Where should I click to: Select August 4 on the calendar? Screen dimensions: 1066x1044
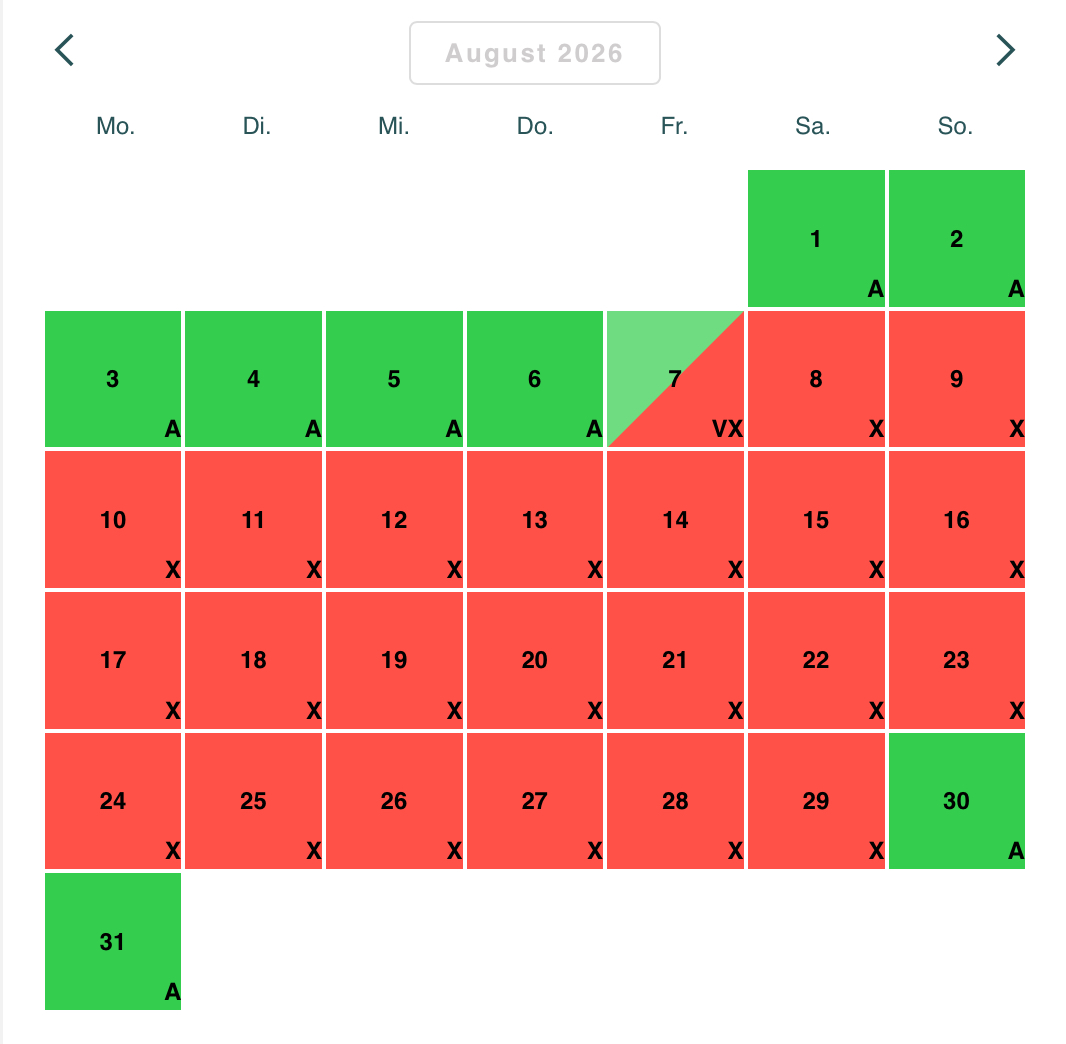click(254, 379)
